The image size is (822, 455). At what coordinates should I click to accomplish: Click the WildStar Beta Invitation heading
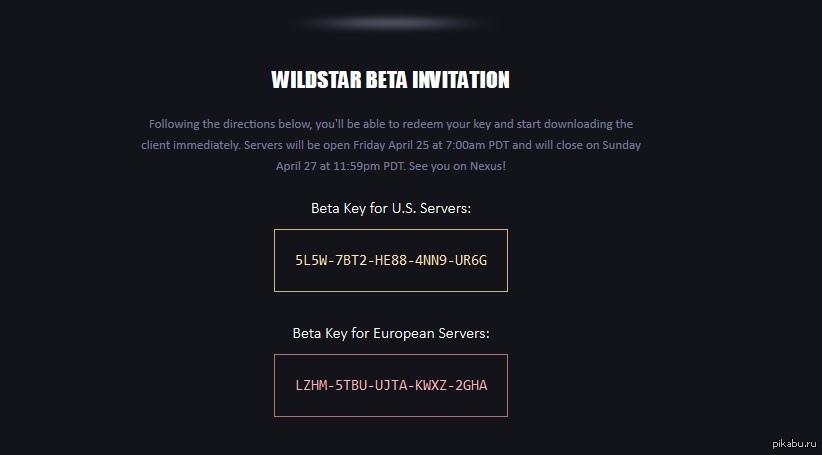(390, 80)
